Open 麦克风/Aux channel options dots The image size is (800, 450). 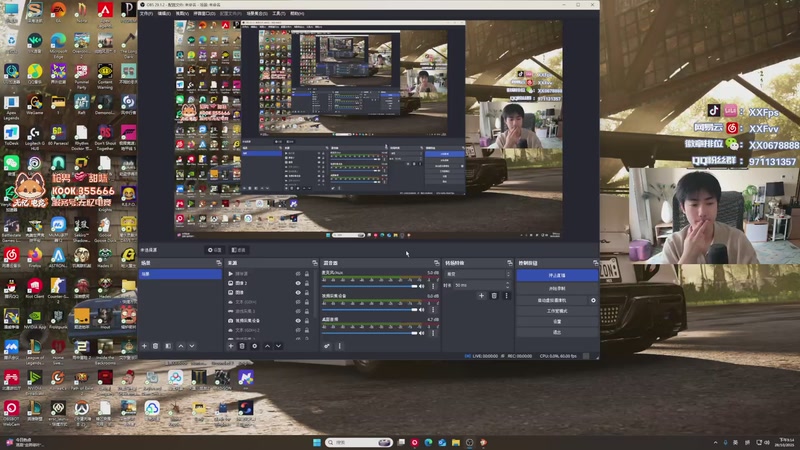pyautogui.click(x=433, y=286)
